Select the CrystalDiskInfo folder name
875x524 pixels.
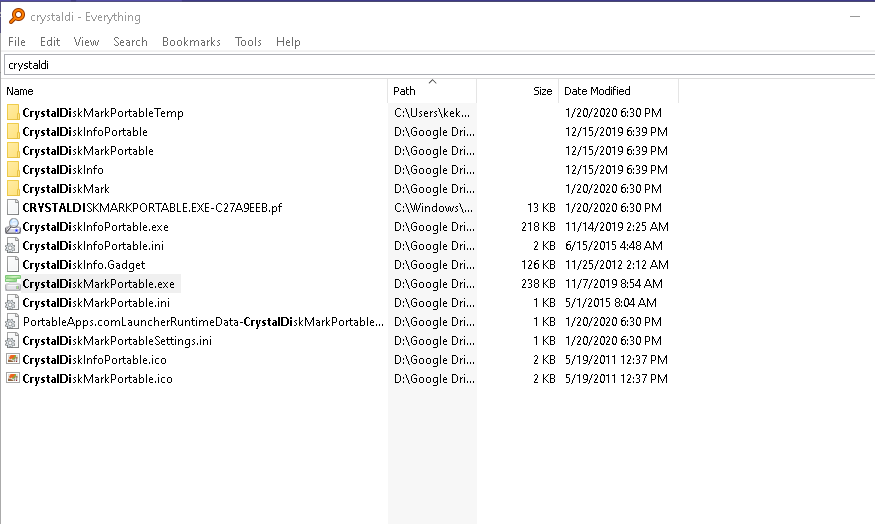click(62, 170)
